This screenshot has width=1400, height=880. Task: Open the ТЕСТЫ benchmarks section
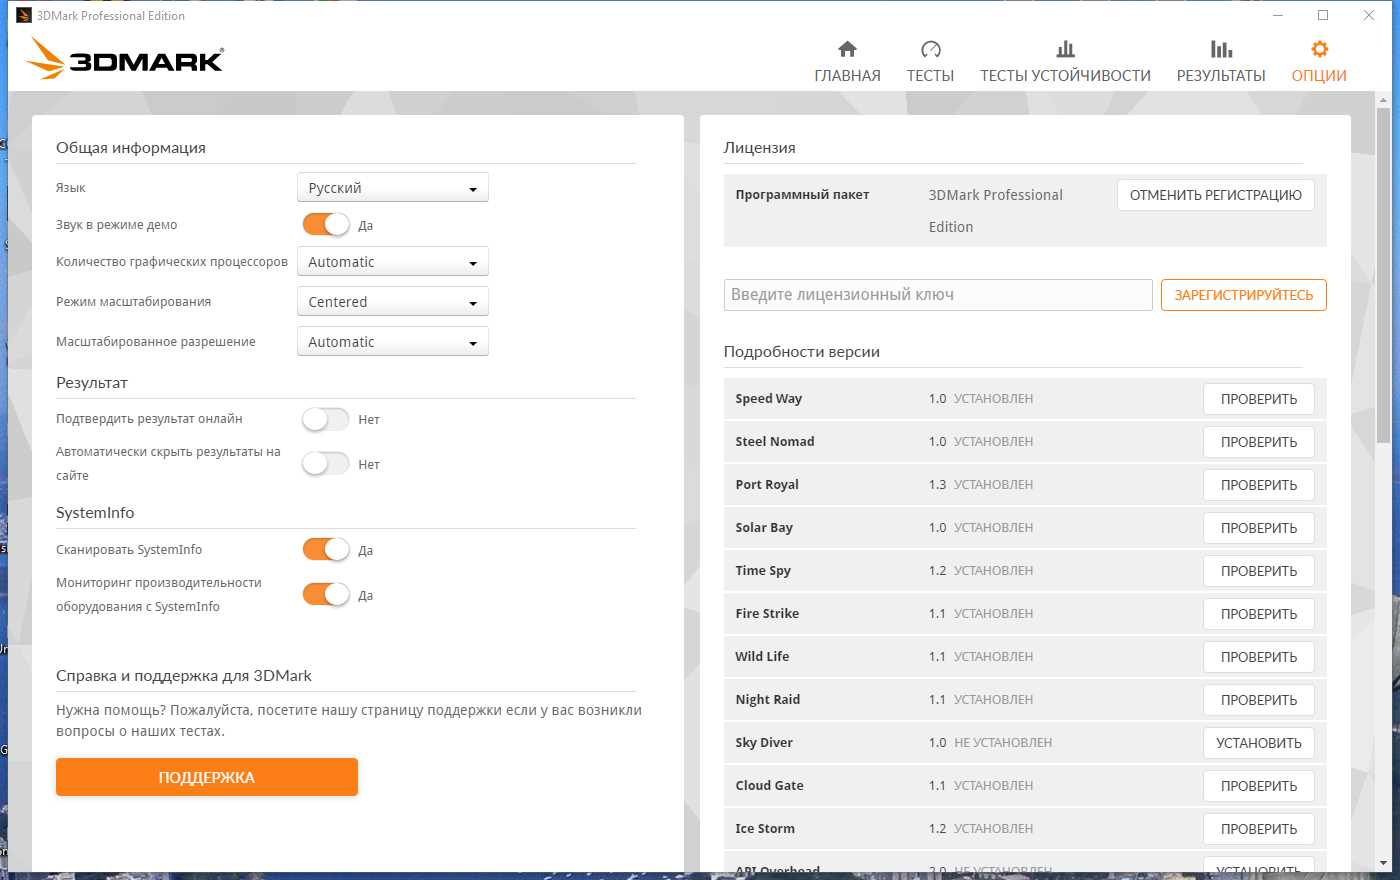point(930,62)
